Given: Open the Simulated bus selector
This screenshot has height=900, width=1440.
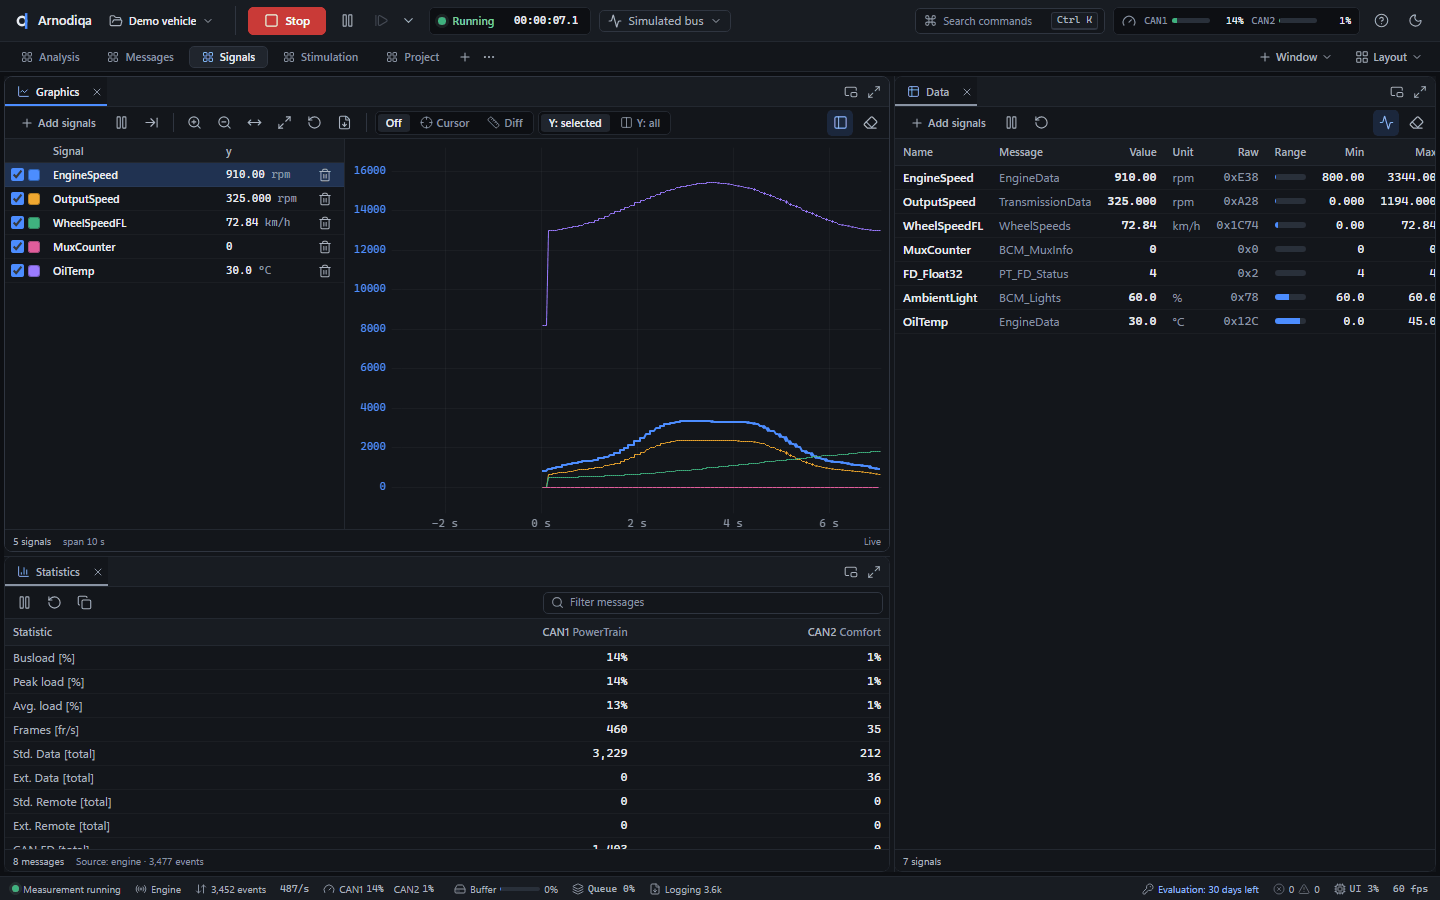Looking at the screenshot, I should click(x=665, y=21).
